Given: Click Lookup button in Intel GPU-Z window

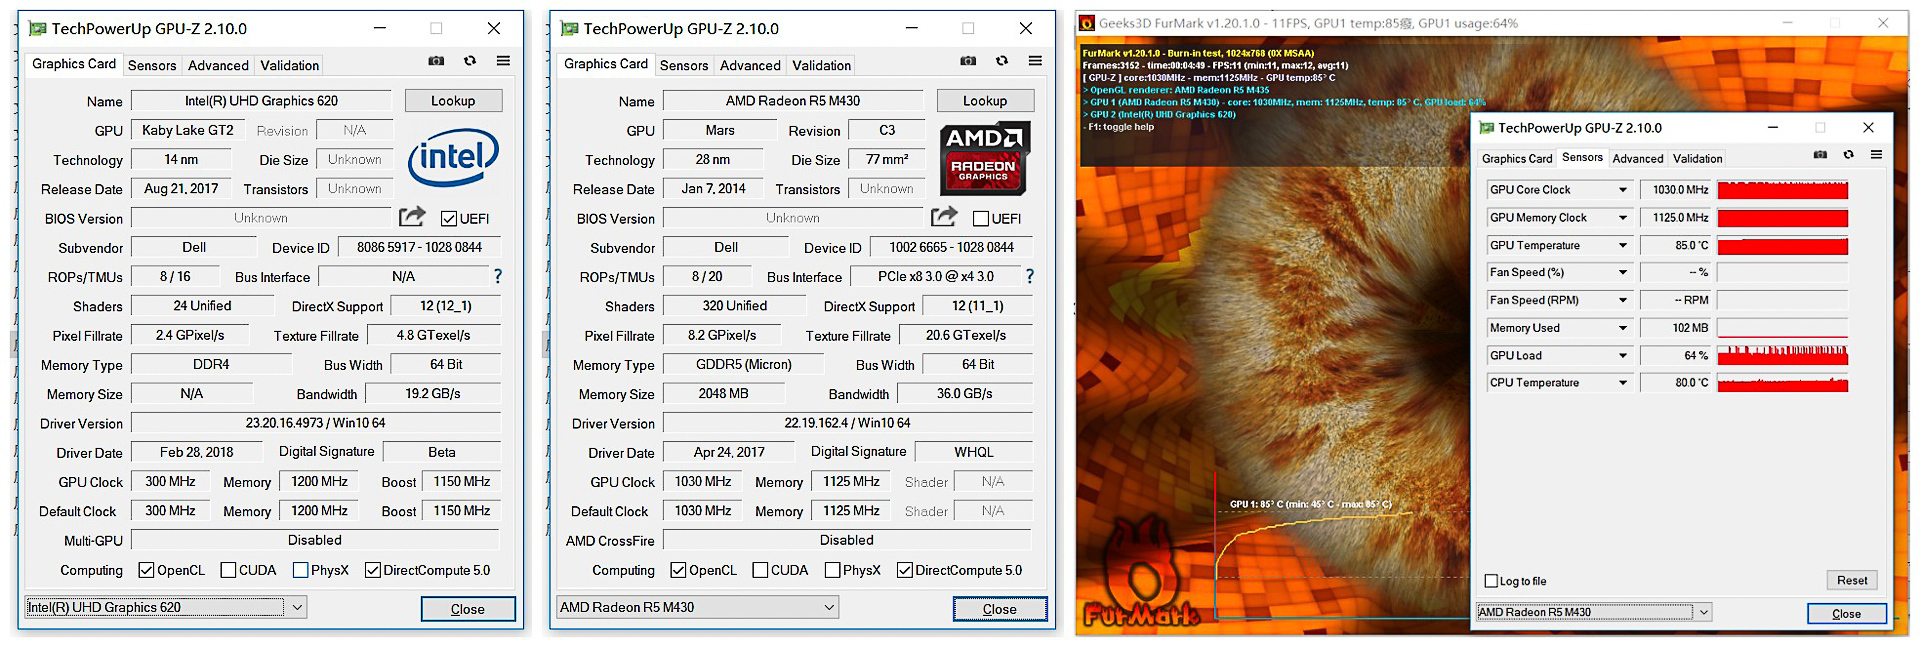Looking at the screenshot, I should coord(453,101).
